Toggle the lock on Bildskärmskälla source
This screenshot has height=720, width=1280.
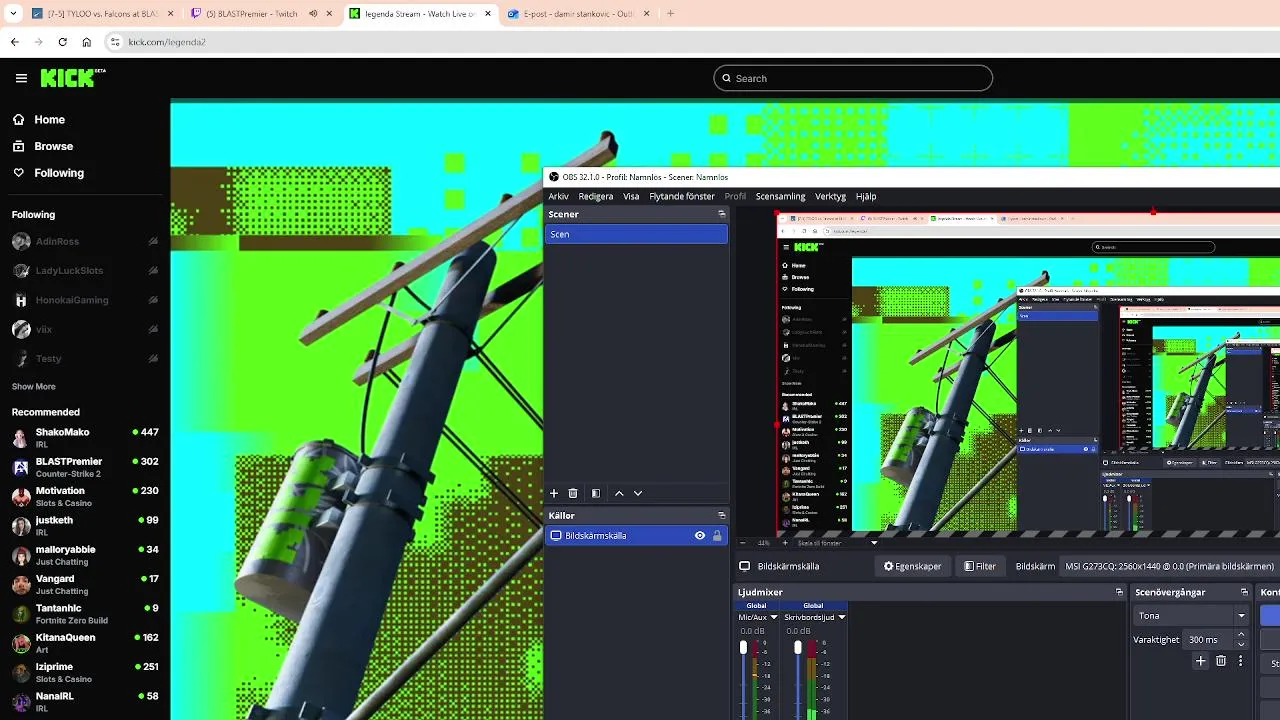click(717, 536)
